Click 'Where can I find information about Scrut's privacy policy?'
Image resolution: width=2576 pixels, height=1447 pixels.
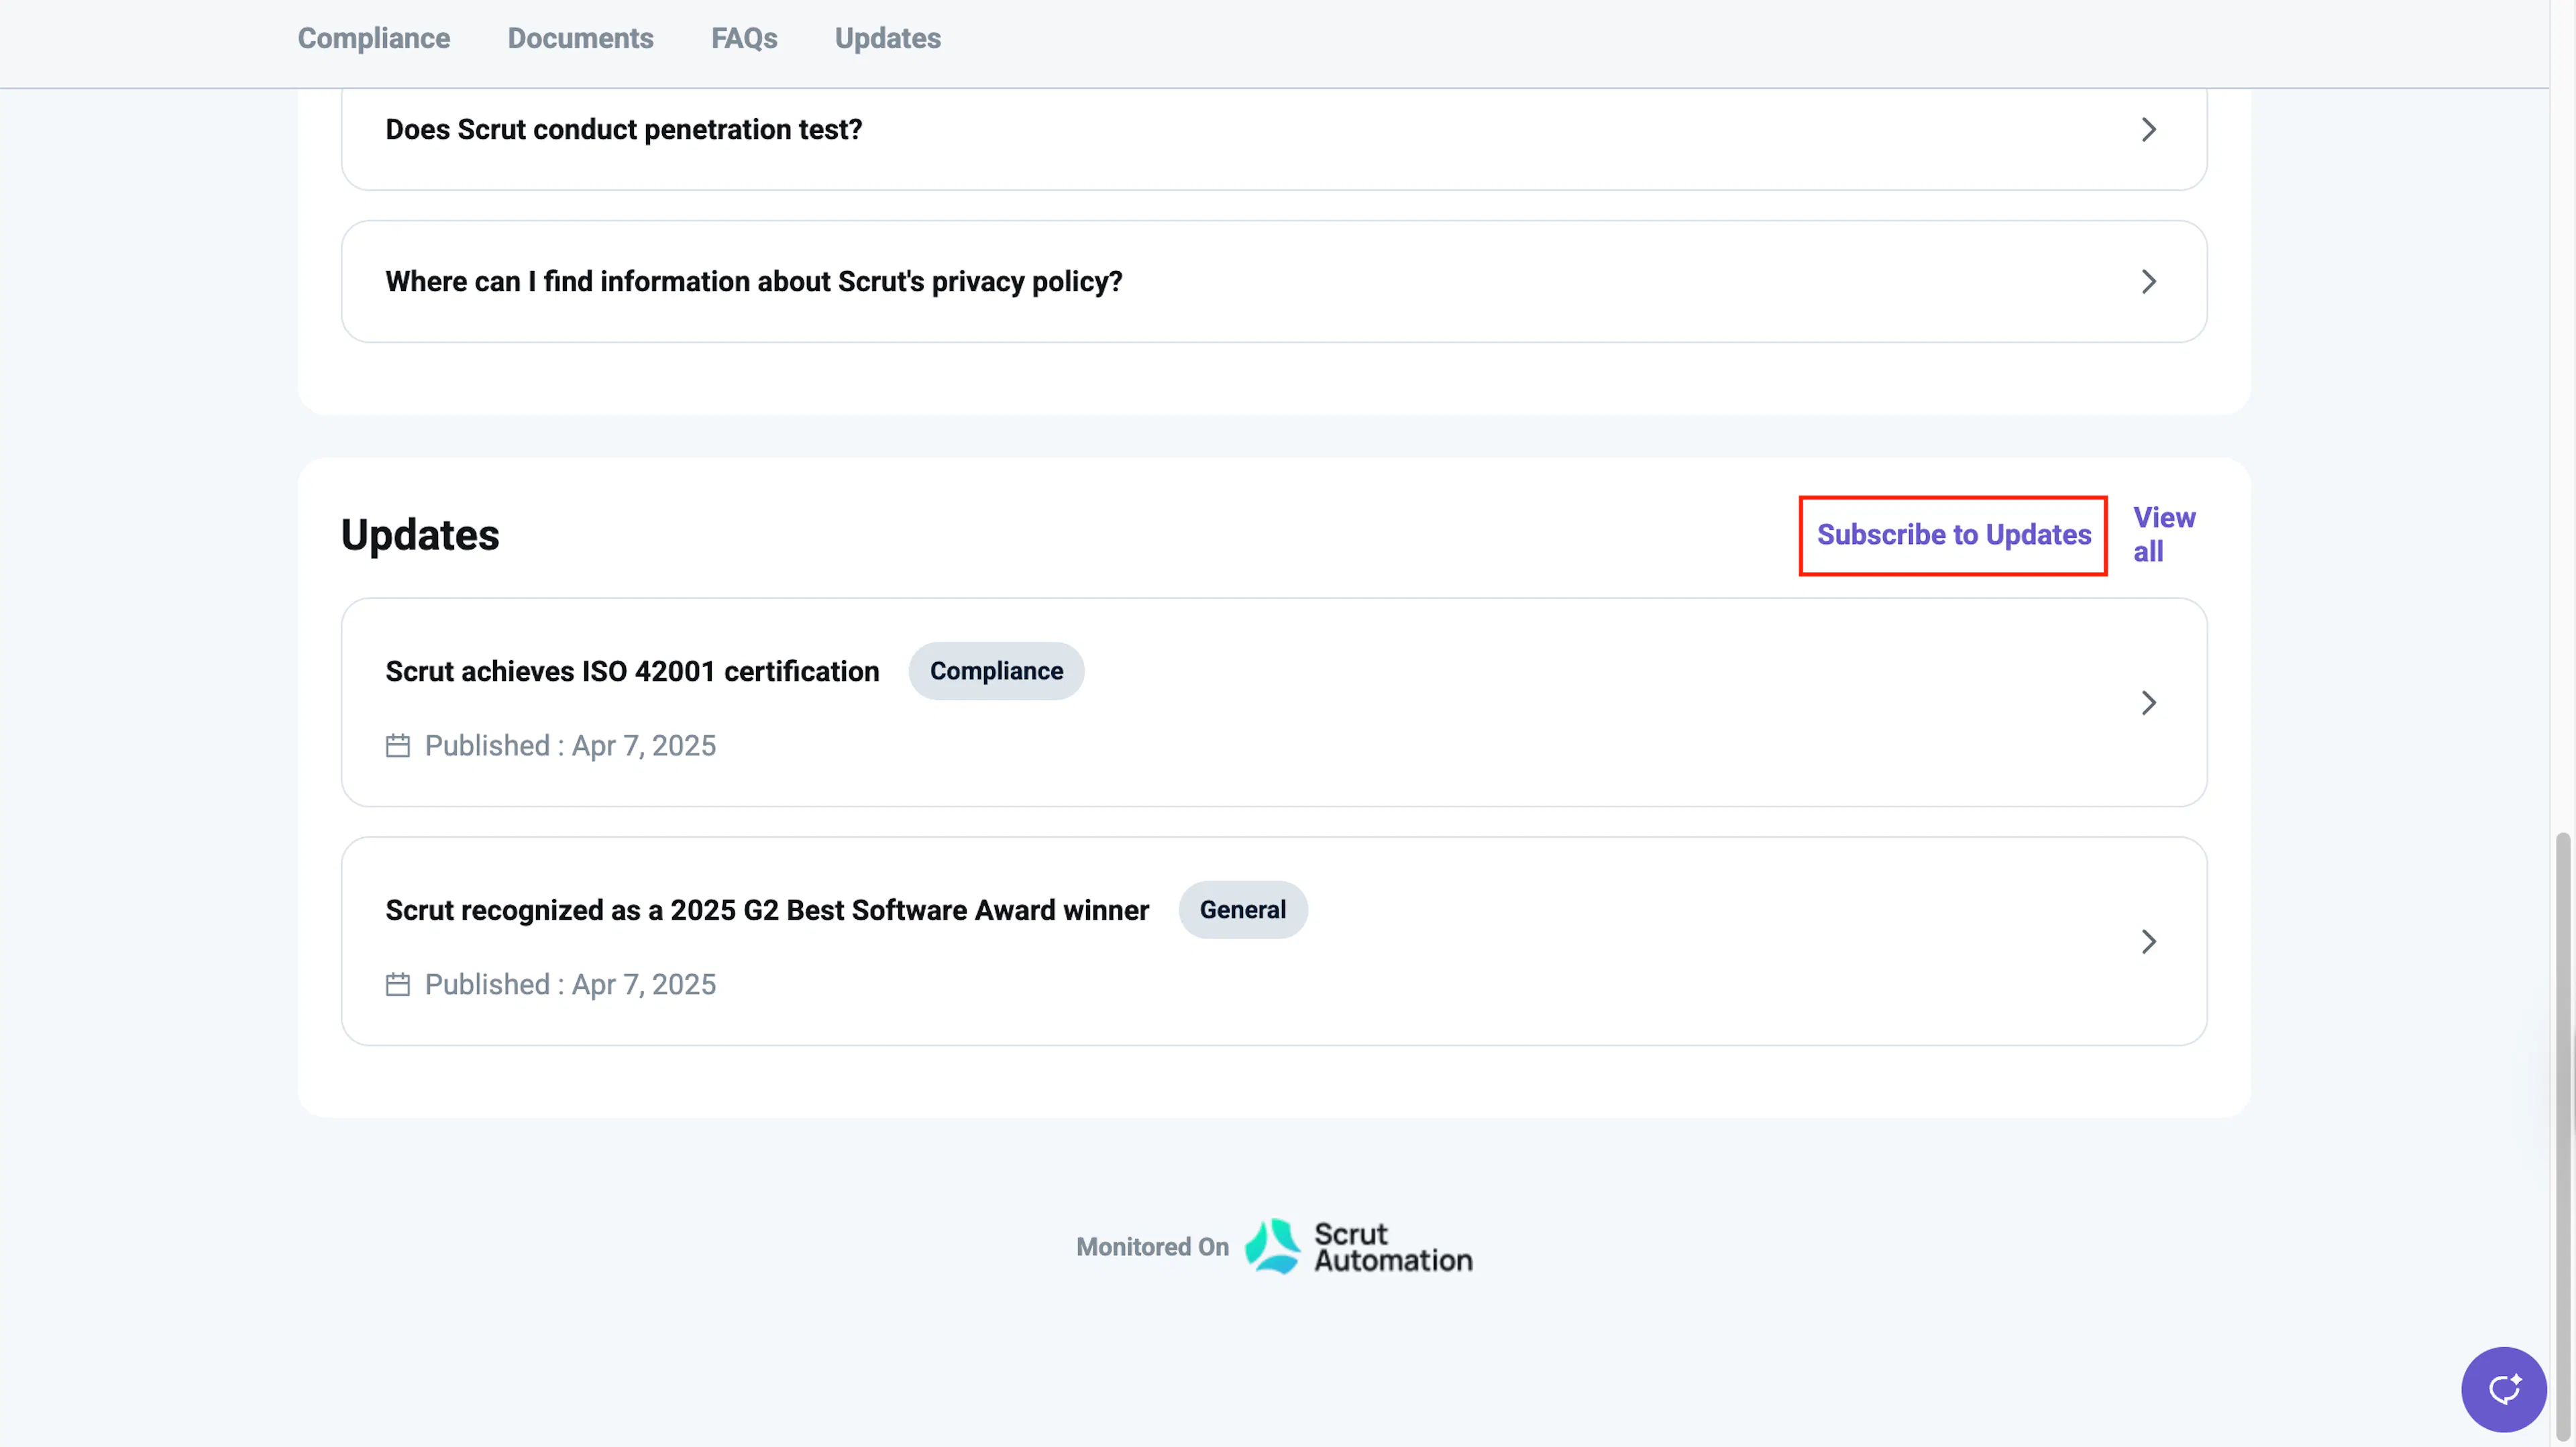coord(753,282)
